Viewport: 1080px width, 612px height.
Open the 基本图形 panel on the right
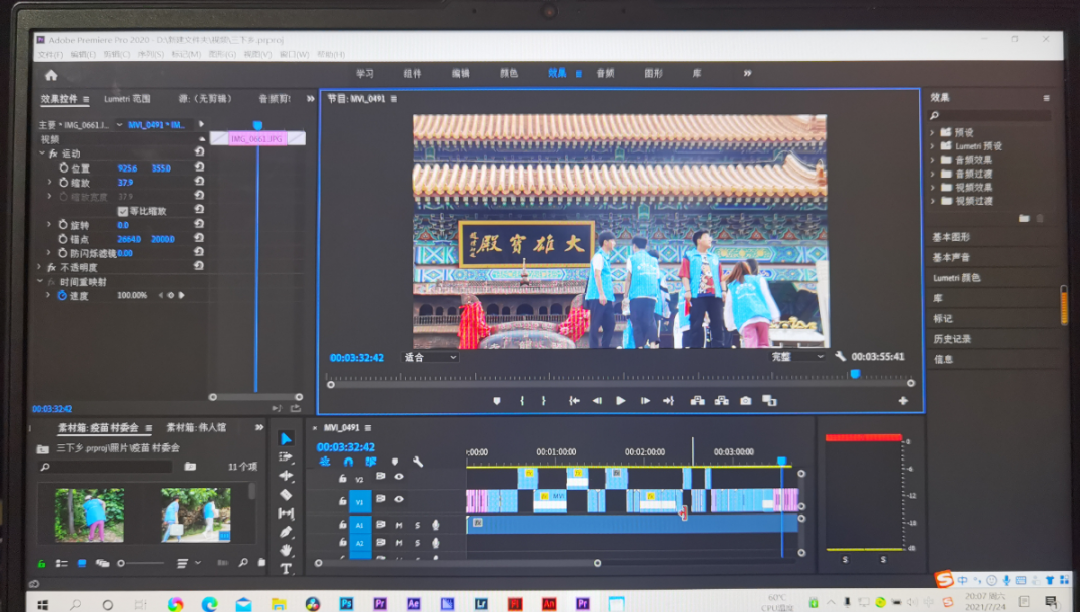(951, 237)
